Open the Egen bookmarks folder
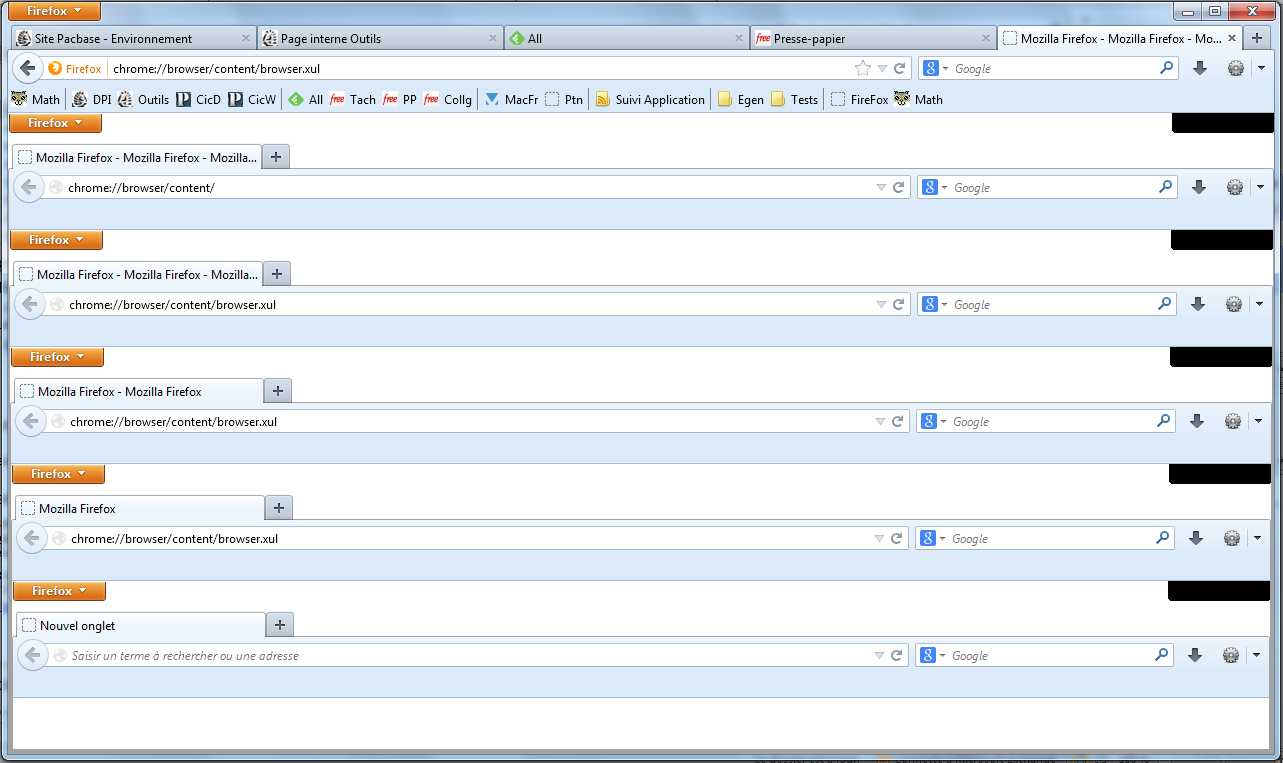1283x763 pixels. pyautogui.click(x=741, y=99)
